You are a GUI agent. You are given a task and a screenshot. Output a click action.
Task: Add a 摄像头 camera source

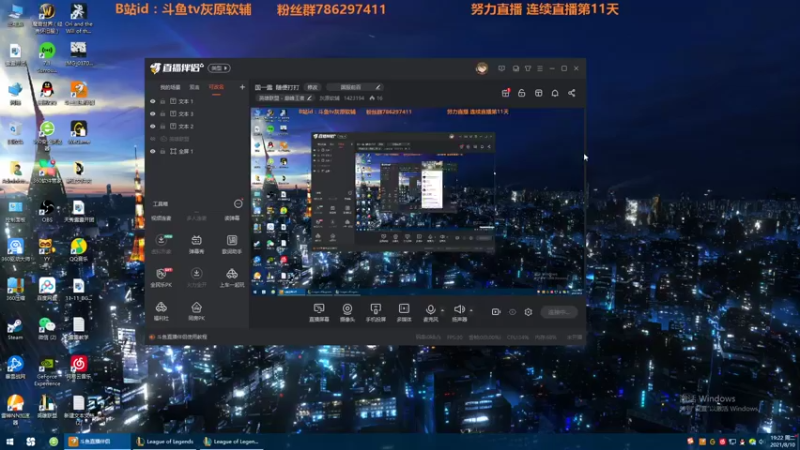pos(347,312)
